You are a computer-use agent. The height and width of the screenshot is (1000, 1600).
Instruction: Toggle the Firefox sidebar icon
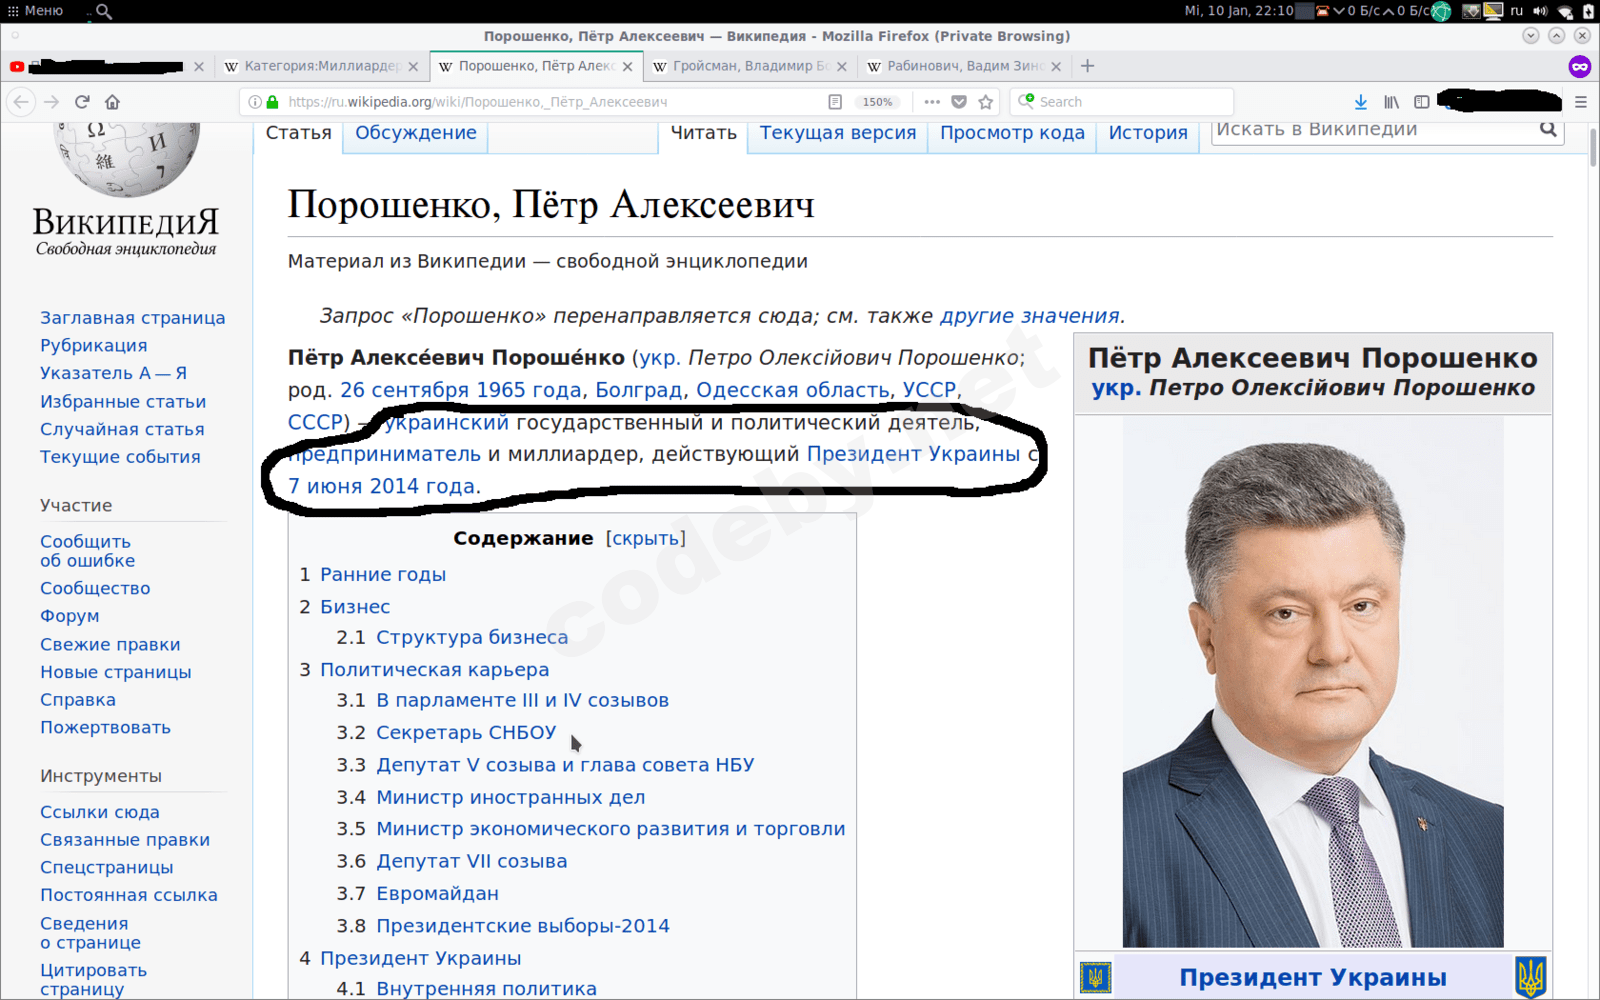click(x=1422, y=101)
